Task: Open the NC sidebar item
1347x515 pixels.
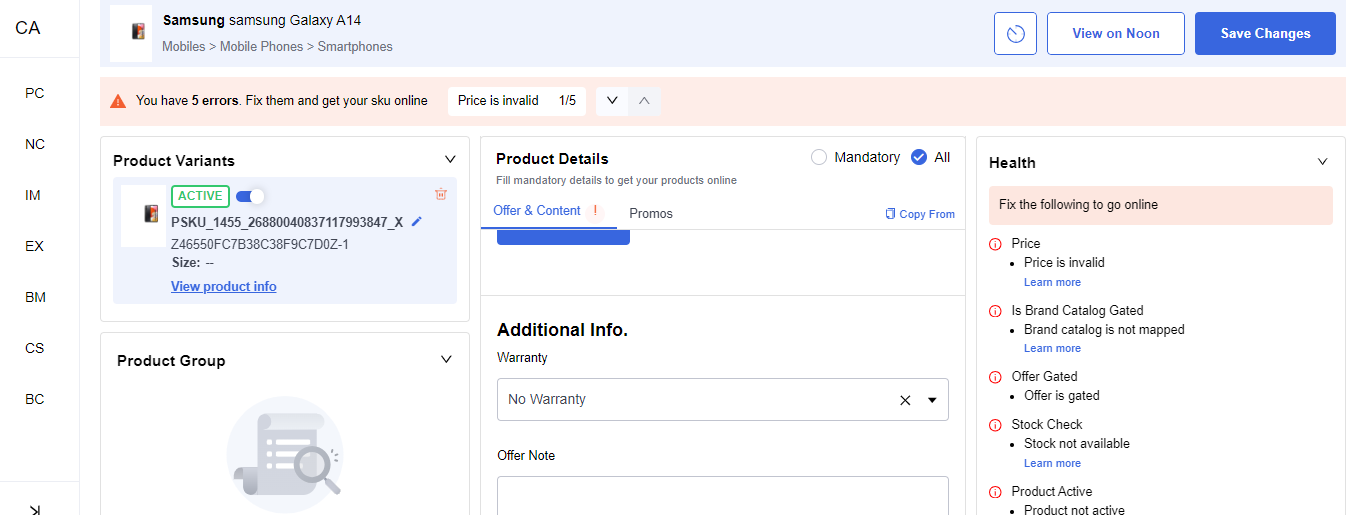Action: coord(35,144)
